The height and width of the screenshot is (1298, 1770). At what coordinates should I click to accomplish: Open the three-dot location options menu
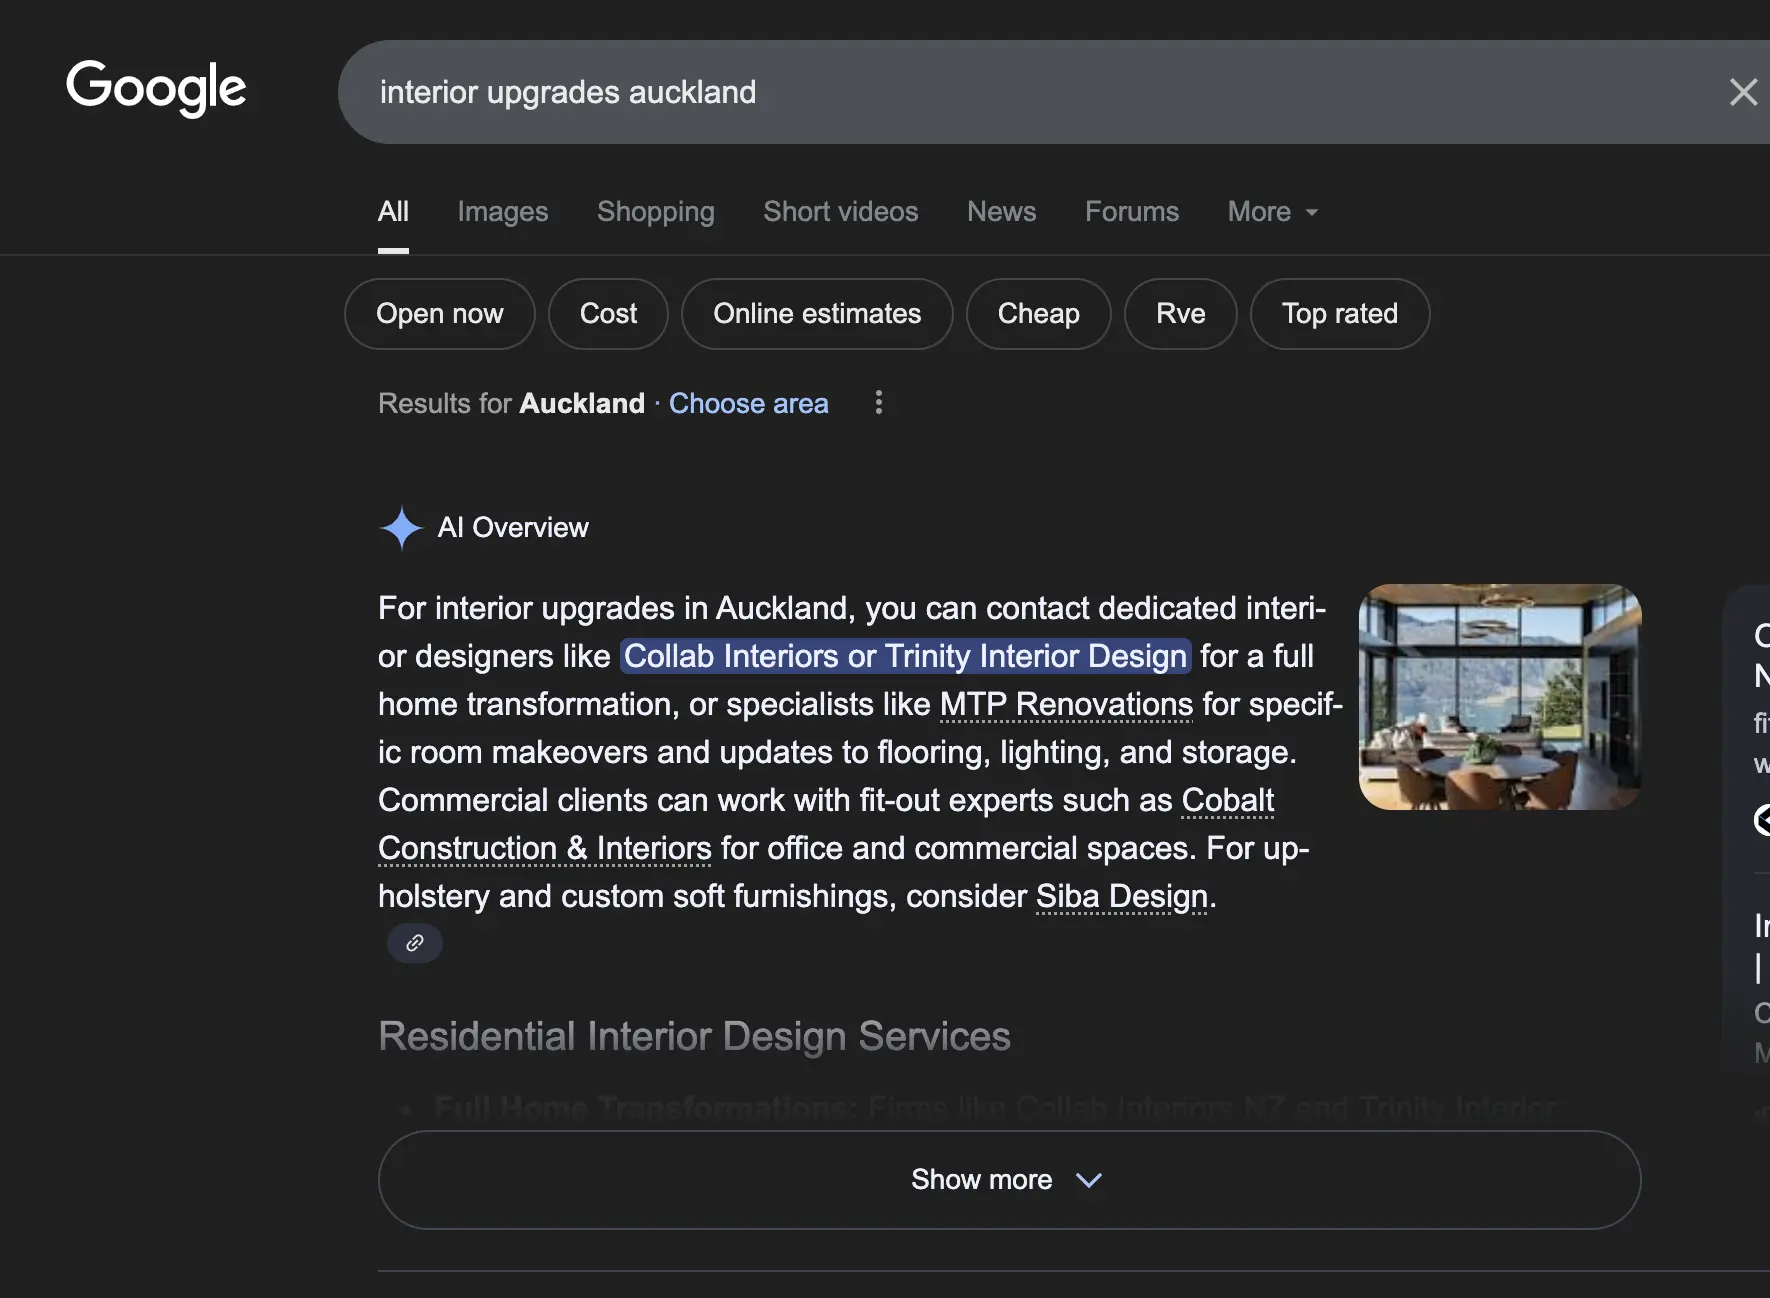[x=879, y=402]
